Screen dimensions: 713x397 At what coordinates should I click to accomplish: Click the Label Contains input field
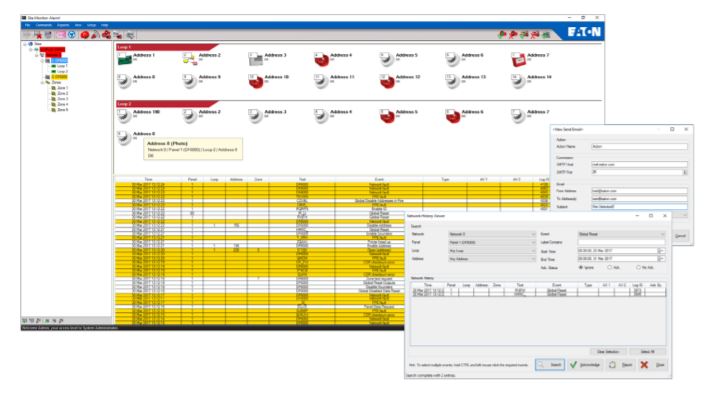[x=621, y=242]
